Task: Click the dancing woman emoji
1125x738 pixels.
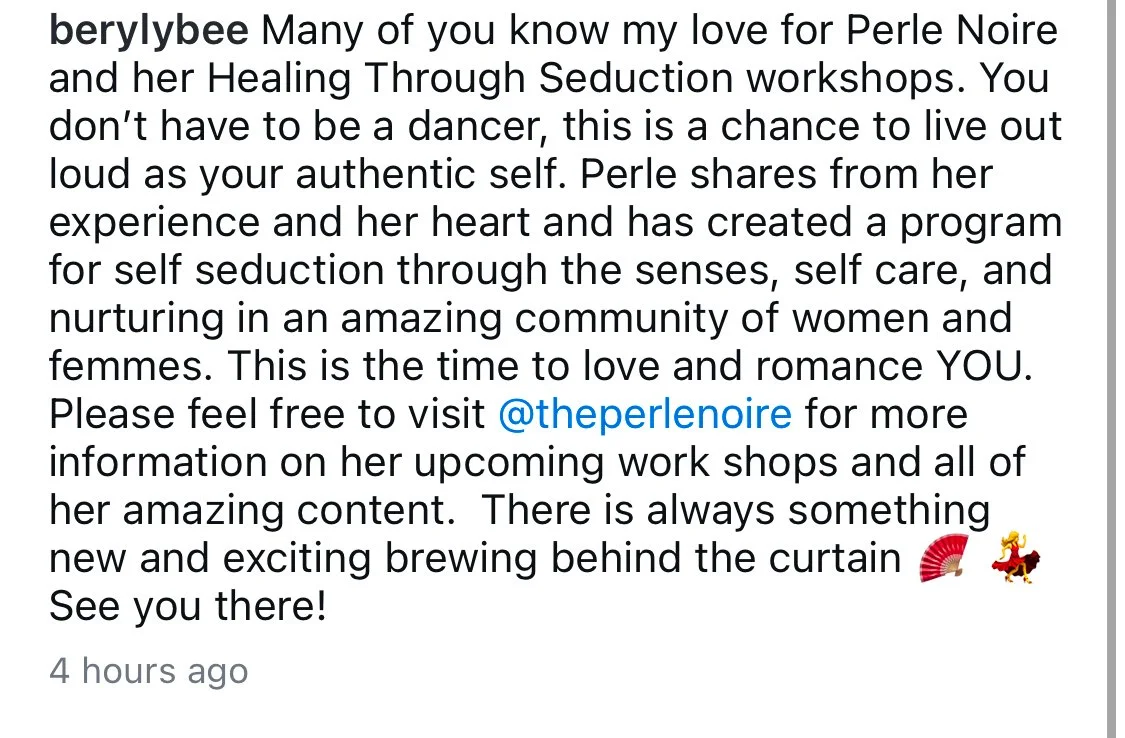Action: (x=1016, y=557)
